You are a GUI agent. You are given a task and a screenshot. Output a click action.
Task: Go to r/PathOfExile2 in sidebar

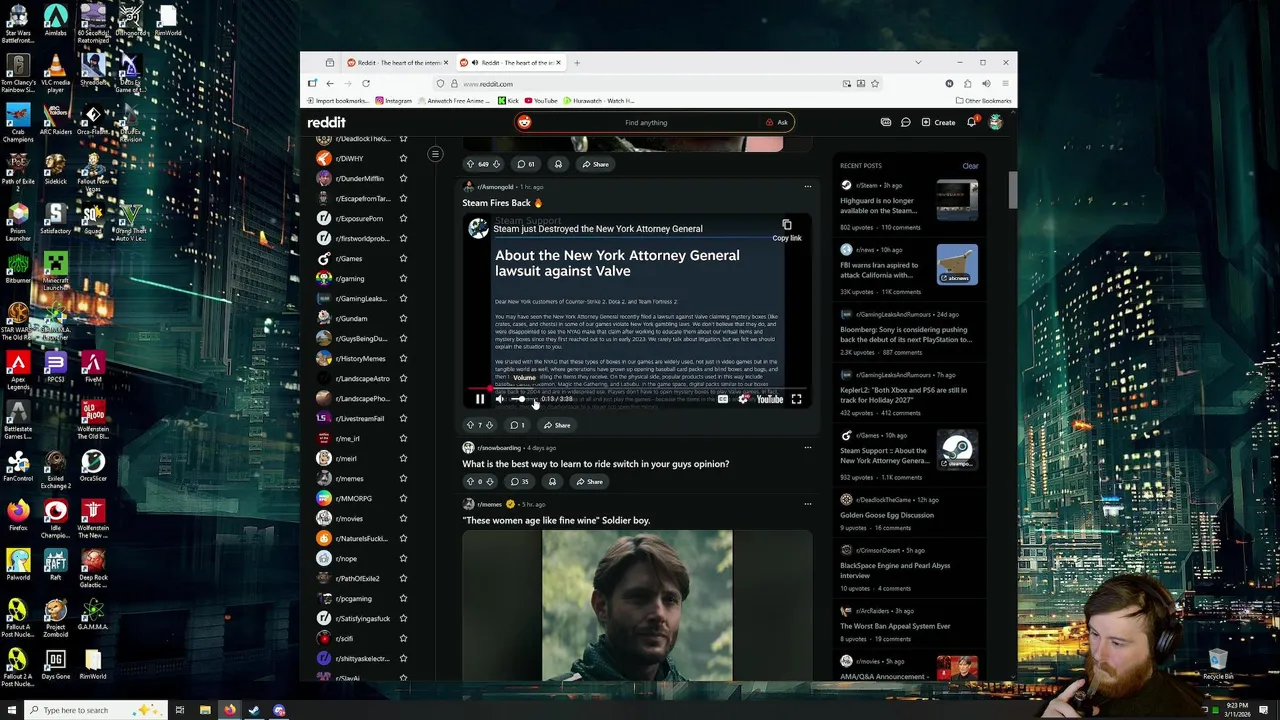pyautogui.click(x=357, y=578)
